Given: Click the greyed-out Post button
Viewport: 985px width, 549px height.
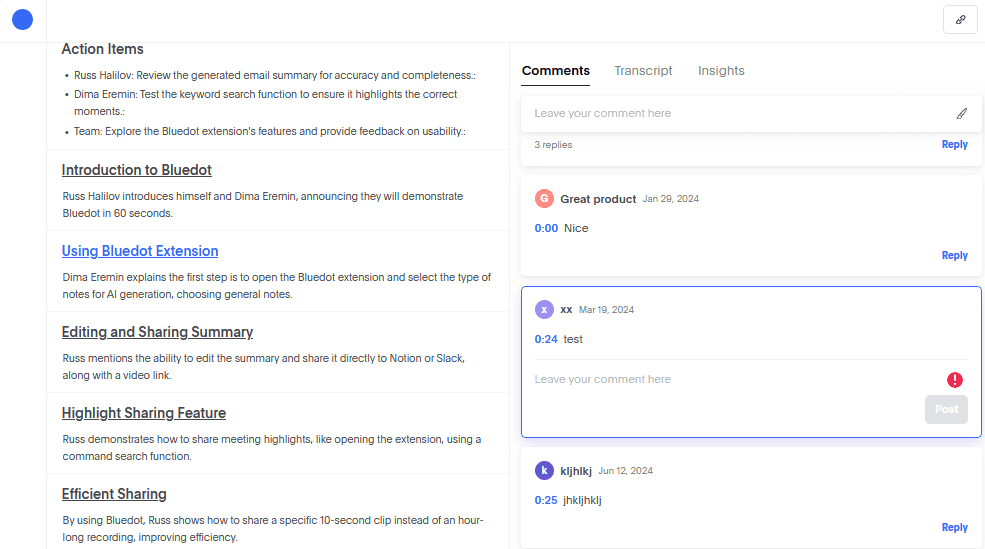Looking at the screenshot, I should (946, 410).
